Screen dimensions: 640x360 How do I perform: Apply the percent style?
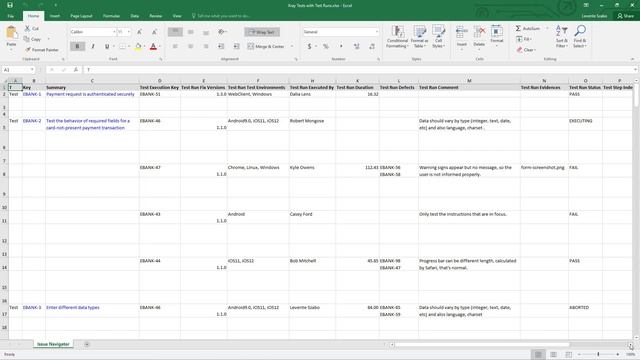[x=326, y=47]
